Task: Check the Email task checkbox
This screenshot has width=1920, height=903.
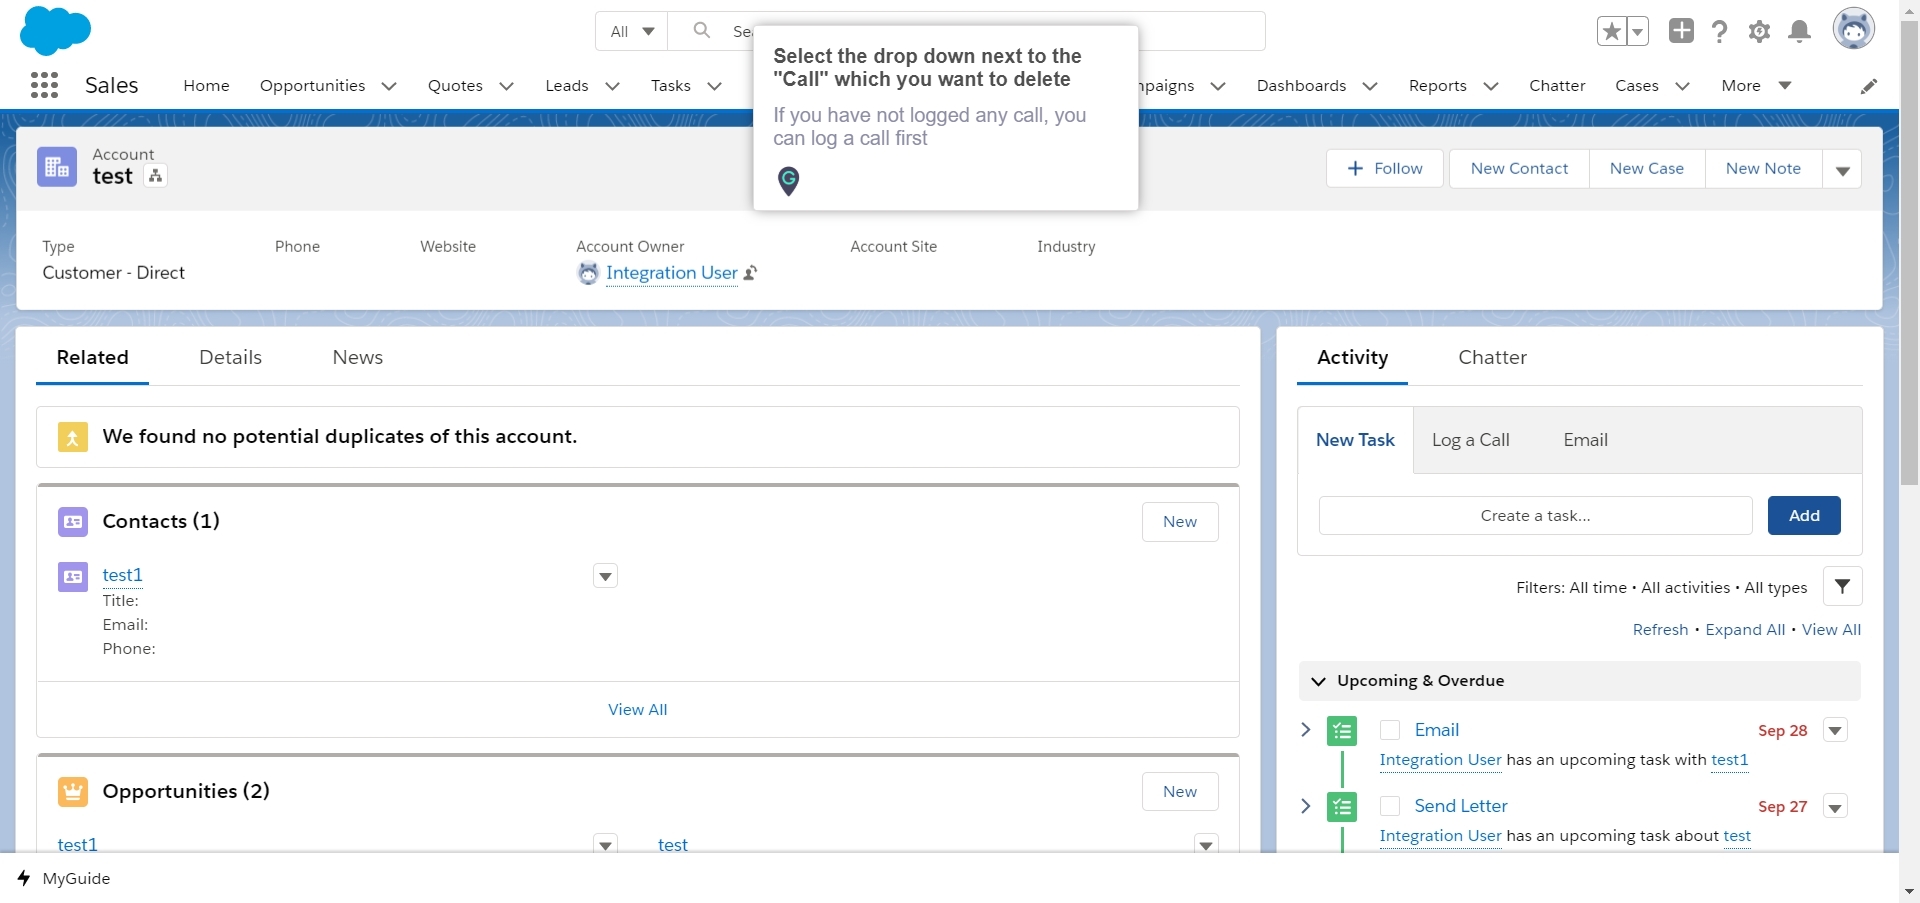Action: [1389, 730]
